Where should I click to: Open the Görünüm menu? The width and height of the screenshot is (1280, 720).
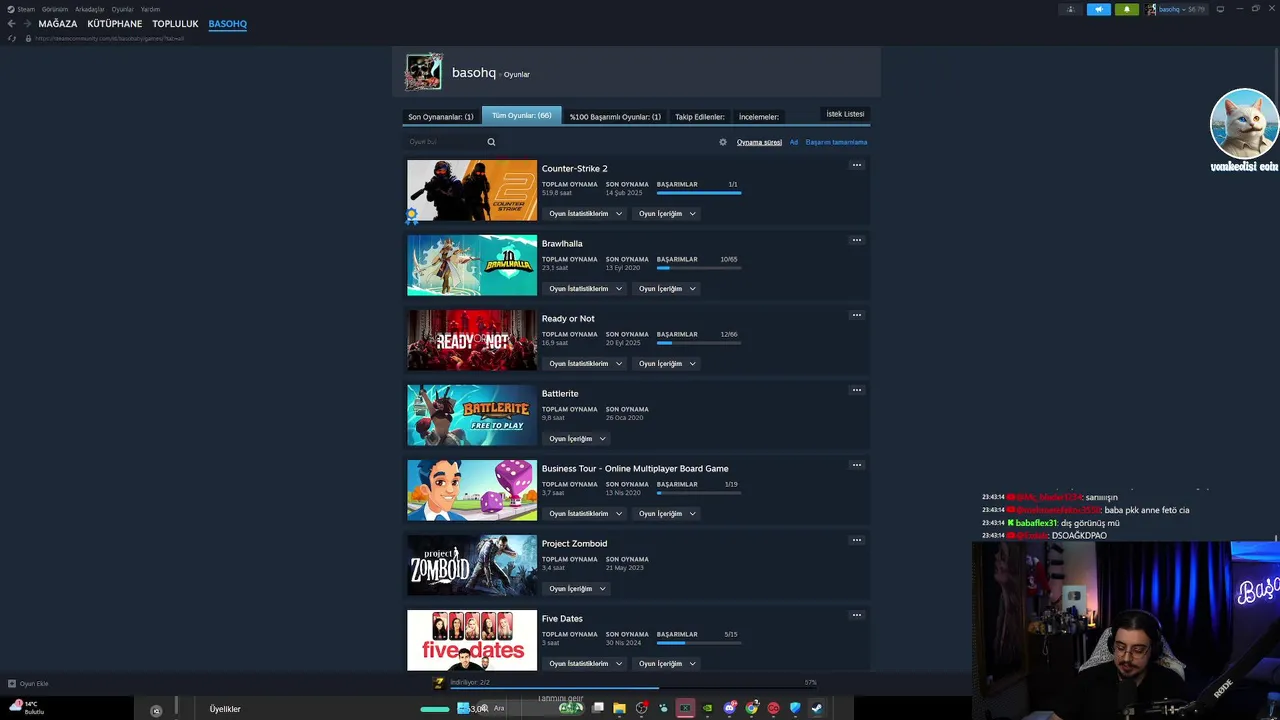pyautogui.click(x=55, y=9)
